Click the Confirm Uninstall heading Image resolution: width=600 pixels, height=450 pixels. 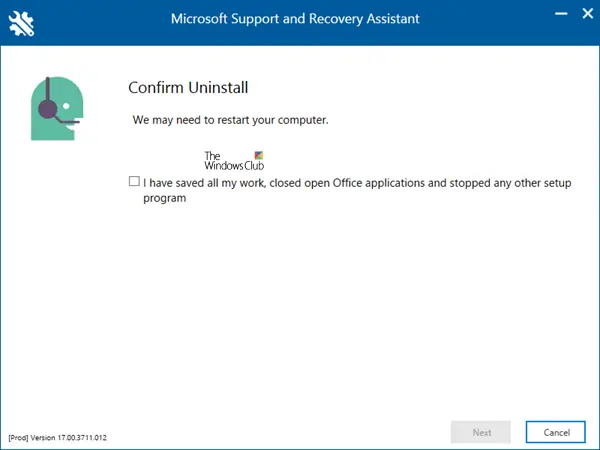click(x=187, y=88)
